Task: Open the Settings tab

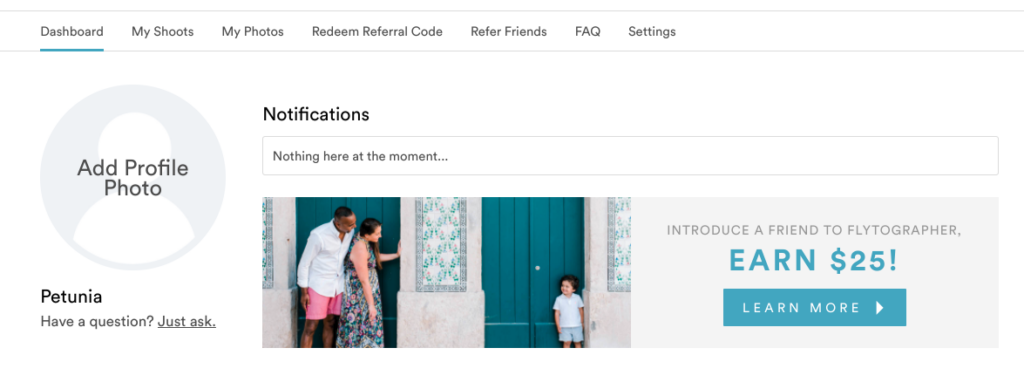Action: click(x=652, y=31)
